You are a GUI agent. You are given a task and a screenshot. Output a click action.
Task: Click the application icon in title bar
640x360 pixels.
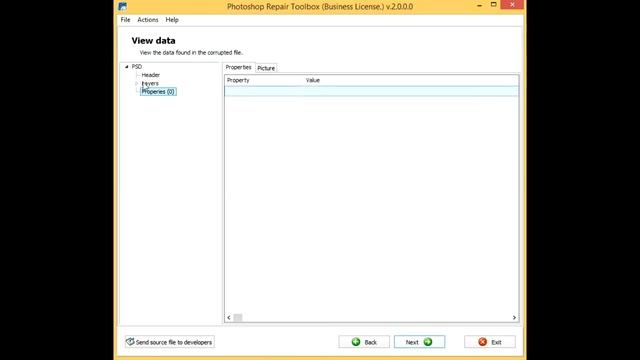coord(122,6)
